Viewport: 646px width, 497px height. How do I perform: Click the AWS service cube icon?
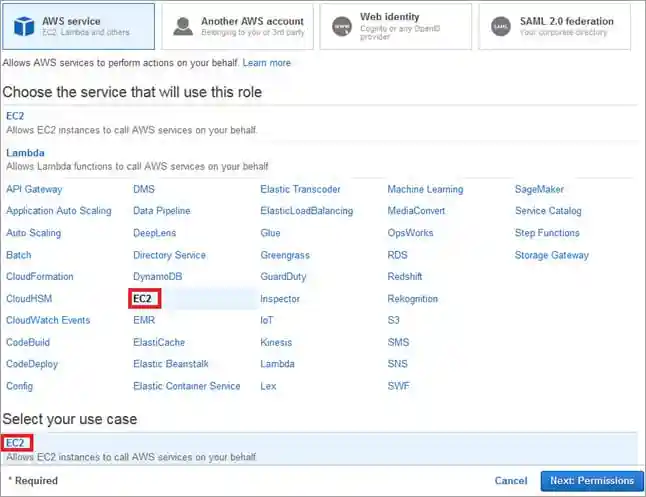(23, 25)
